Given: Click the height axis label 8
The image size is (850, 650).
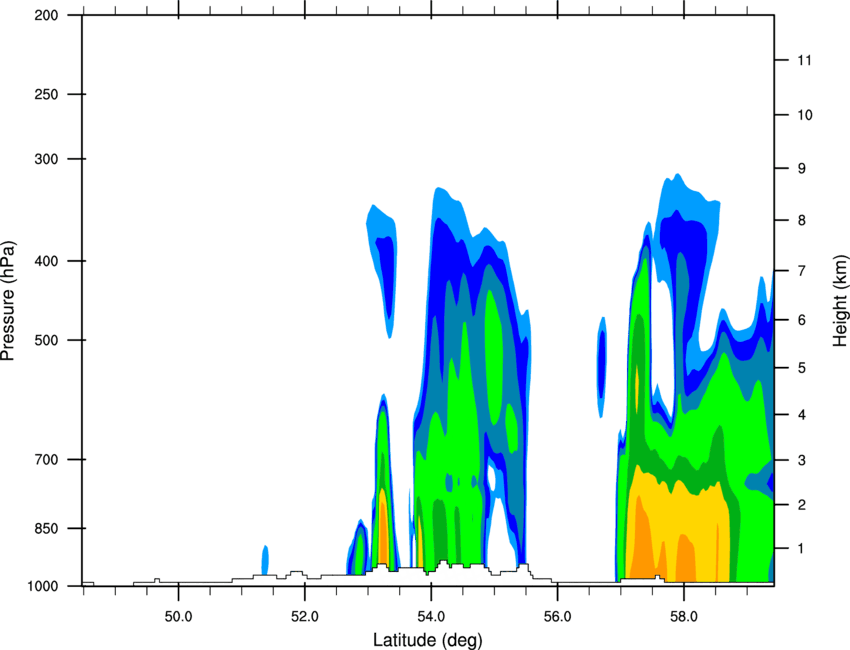Looking at the screenshot, I should click(x=802, y=220).
